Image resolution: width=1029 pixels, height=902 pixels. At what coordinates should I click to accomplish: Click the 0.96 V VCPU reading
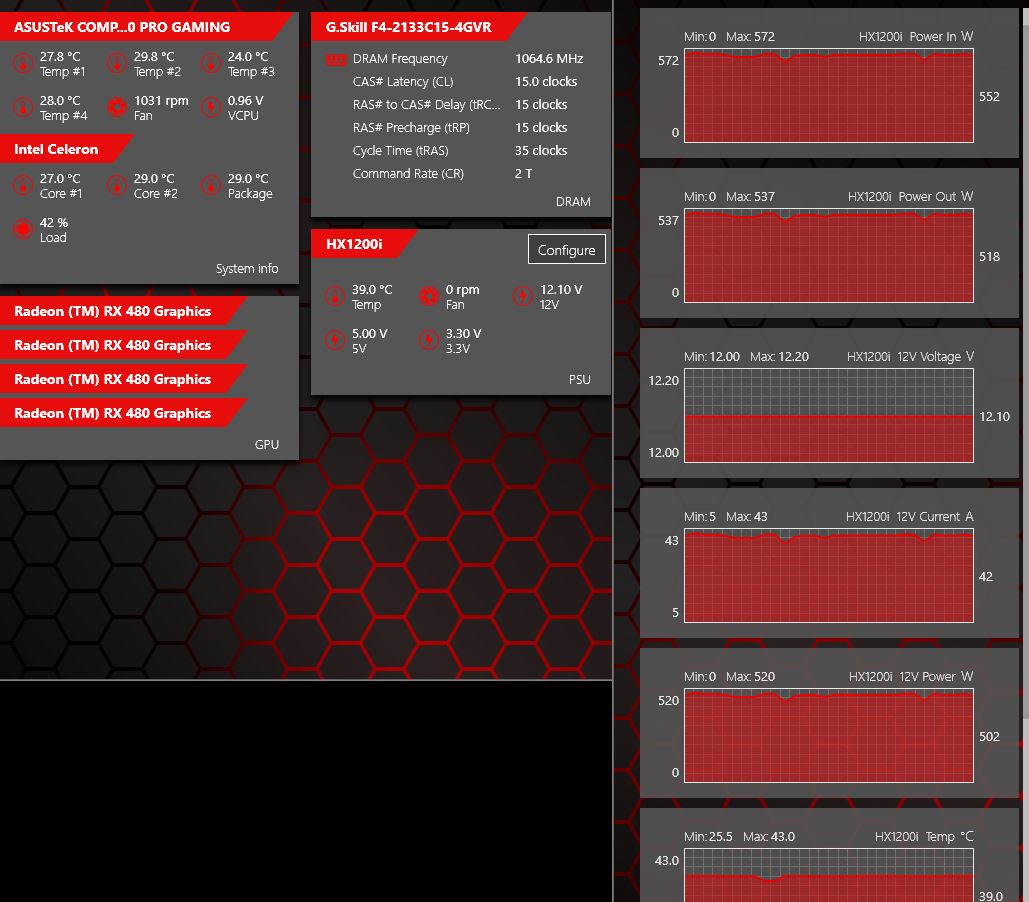(x=245, y=100)
